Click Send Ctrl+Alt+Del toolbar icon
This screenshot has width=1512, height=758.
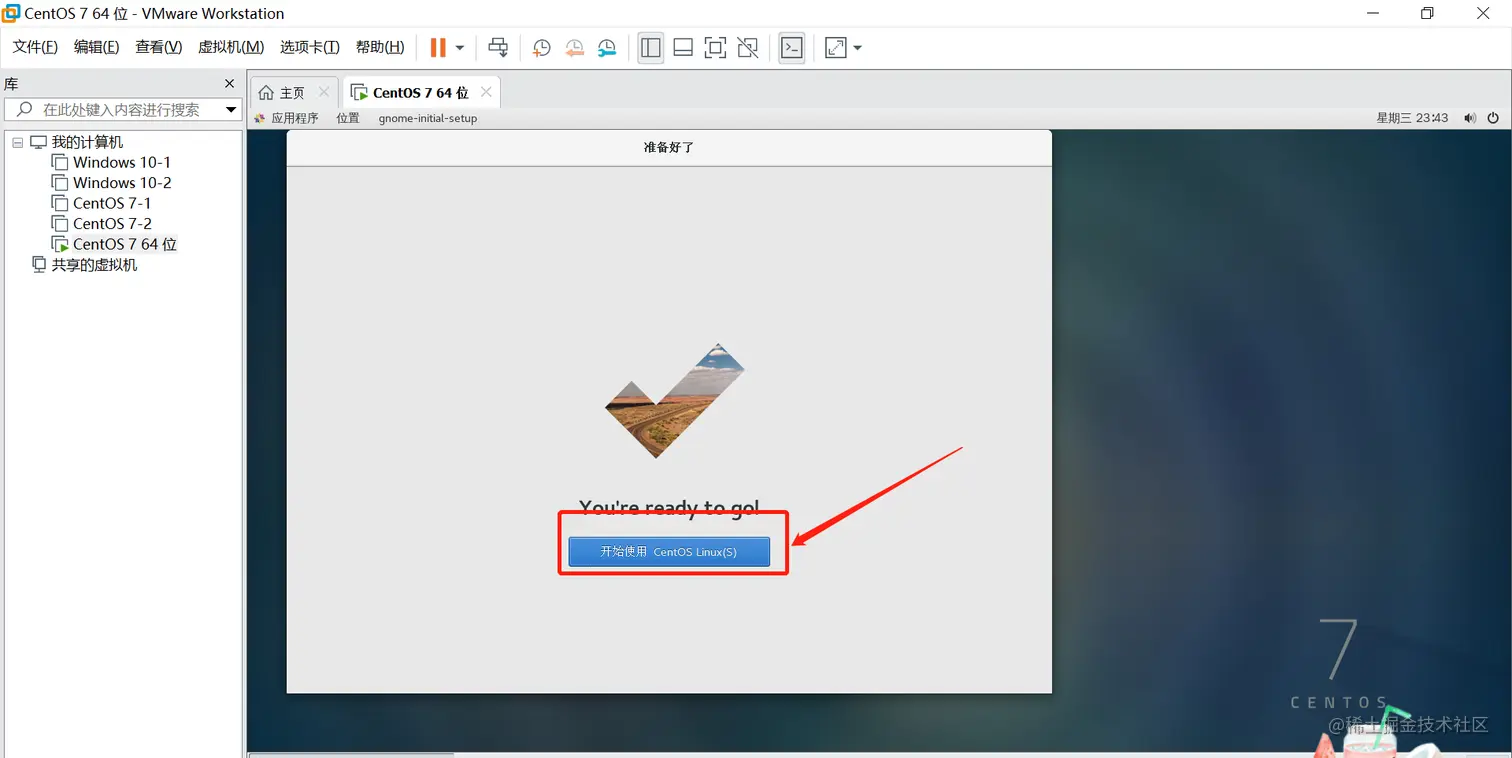(498, 47)
